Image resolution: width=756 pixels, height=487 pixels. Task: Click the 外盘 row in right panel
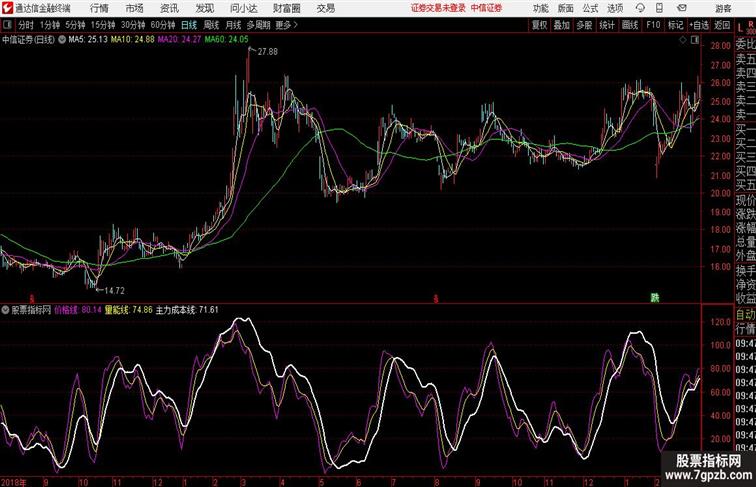tap(745, 256)
